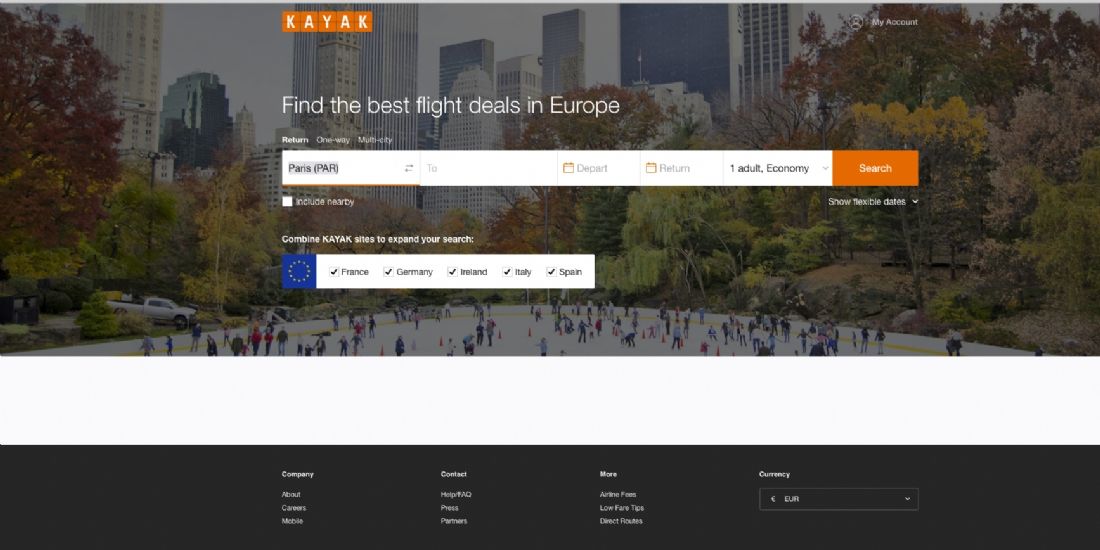
Task: Expand Show flexible dates
Action: tap(873, 201)
